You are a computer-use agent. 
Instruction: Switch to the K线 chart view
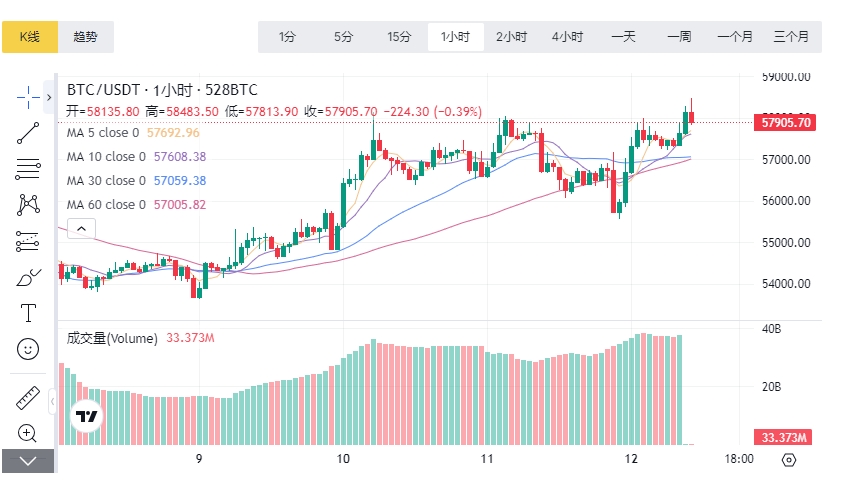(x=29, y=37)
